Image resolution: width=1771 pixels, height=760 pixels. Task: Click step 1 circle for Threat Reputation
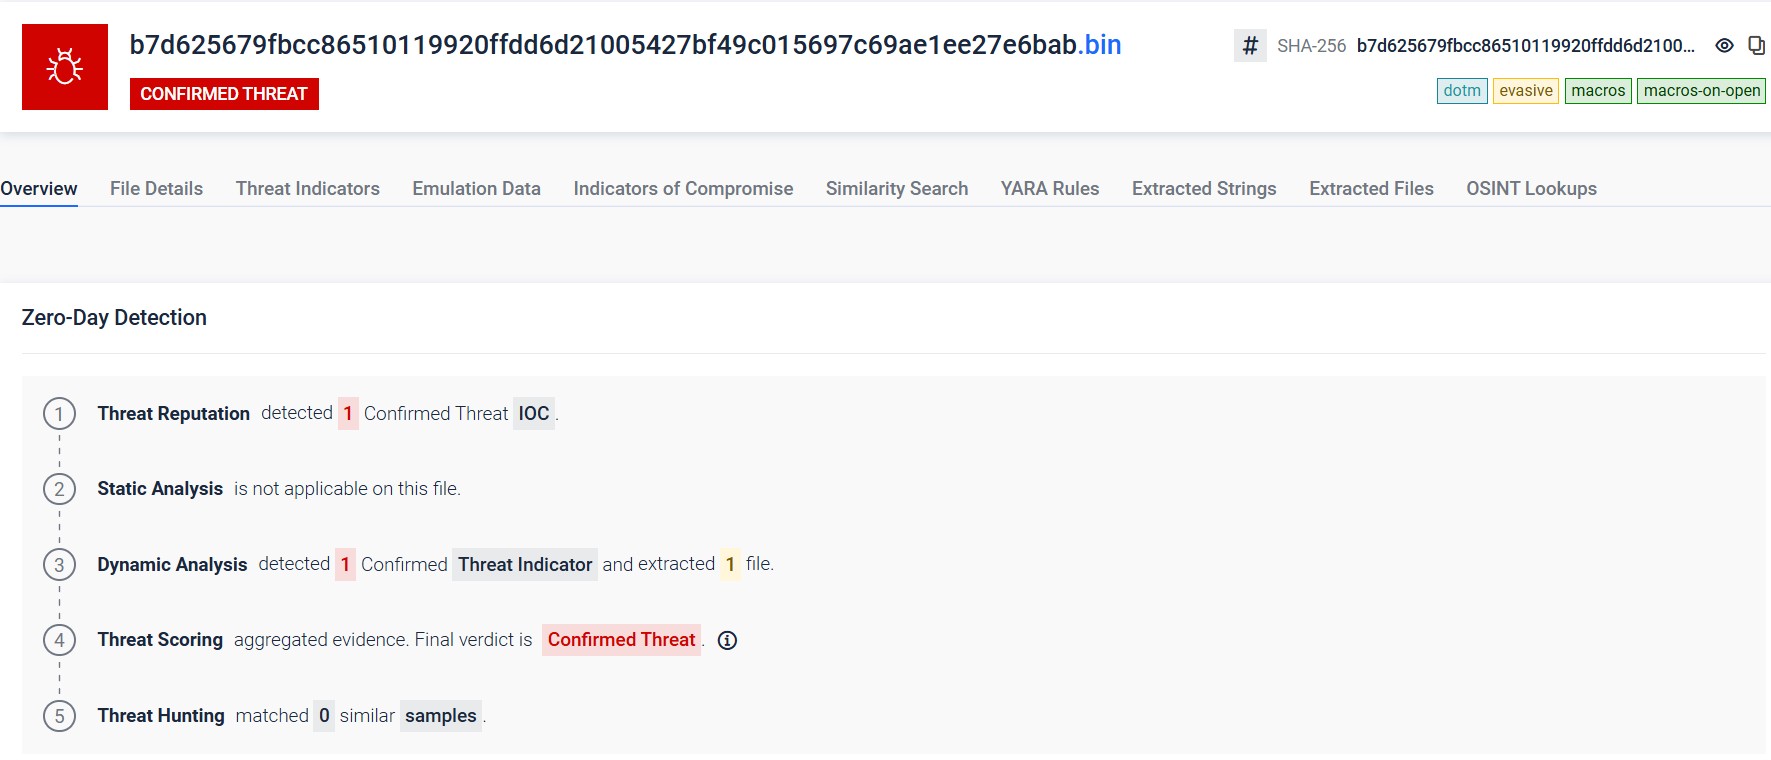point(60,414)
